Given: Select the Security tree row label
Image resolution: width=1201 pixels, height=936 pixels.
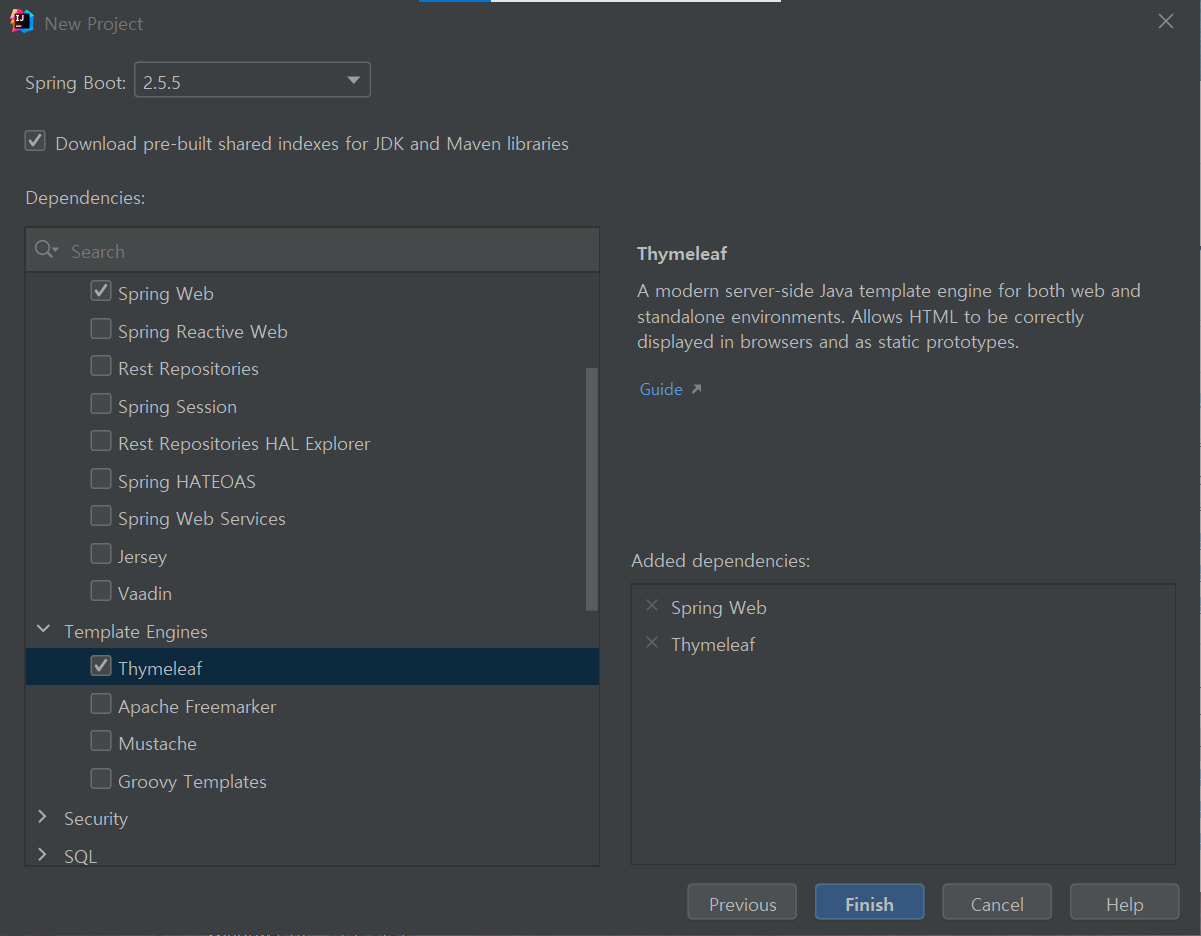Looking at the screenshot, I should point(96,819).
